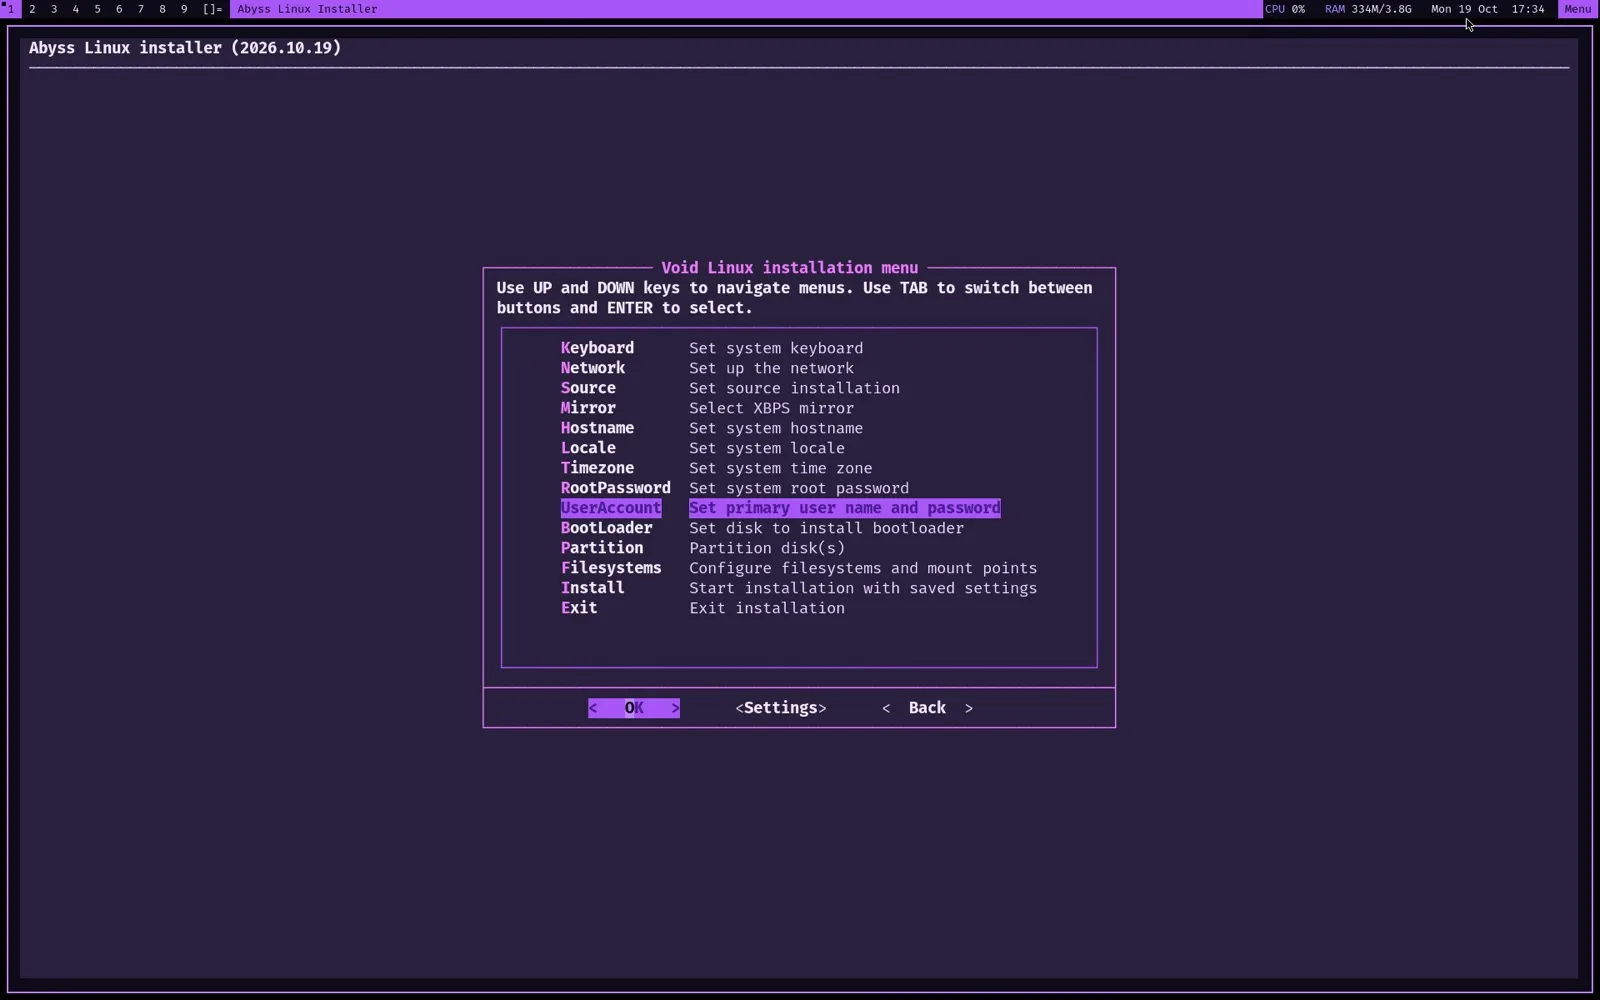Click the Settings button
The image size is (1600, 1000).
(781, 708)
